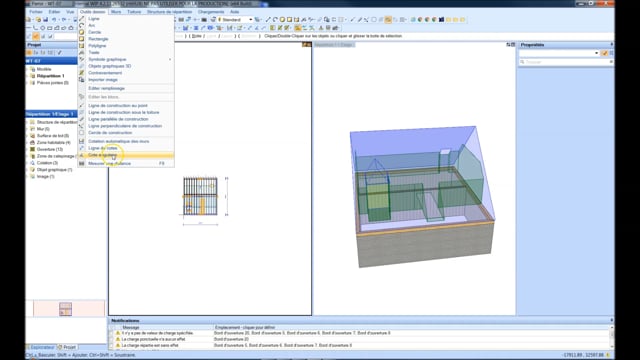This screenshot has height=360, width=640.
Task: Click the plan thumbnail preview below the tree
Action: tap(65, 309)
